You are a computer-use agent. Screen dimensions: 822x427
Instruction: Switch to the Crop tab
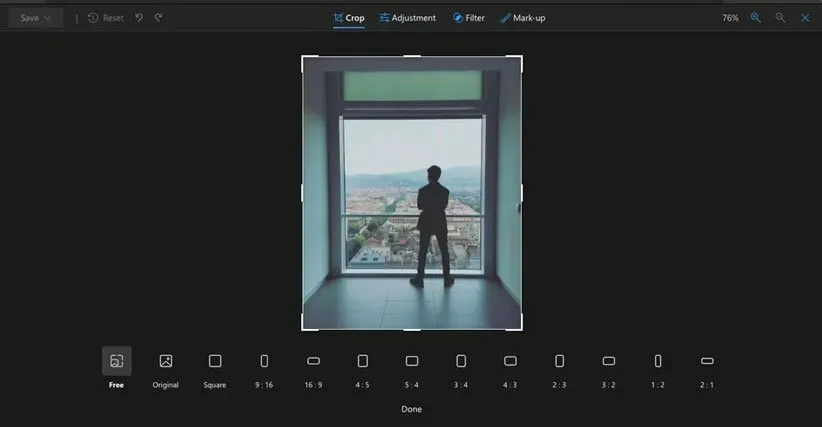pos(349,18)
